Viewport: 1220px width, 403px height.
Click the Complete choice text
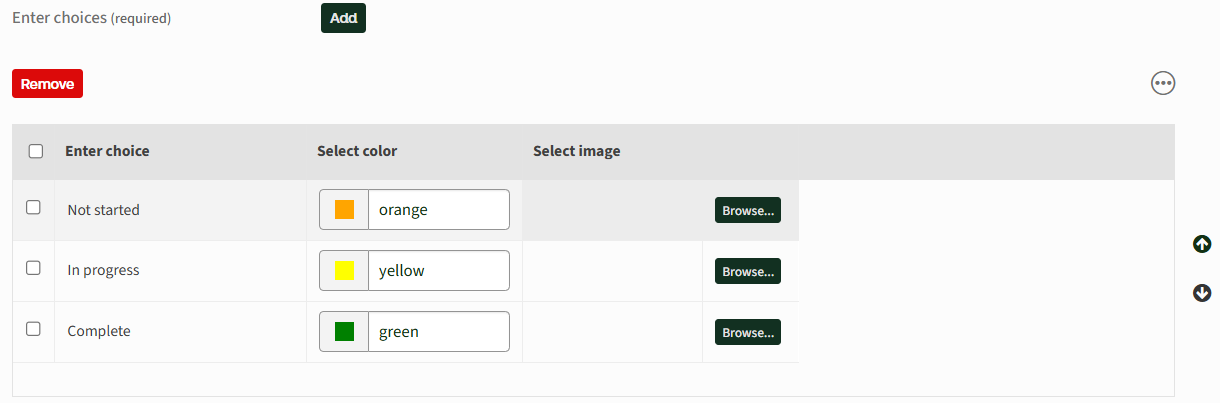click(99, 331)
